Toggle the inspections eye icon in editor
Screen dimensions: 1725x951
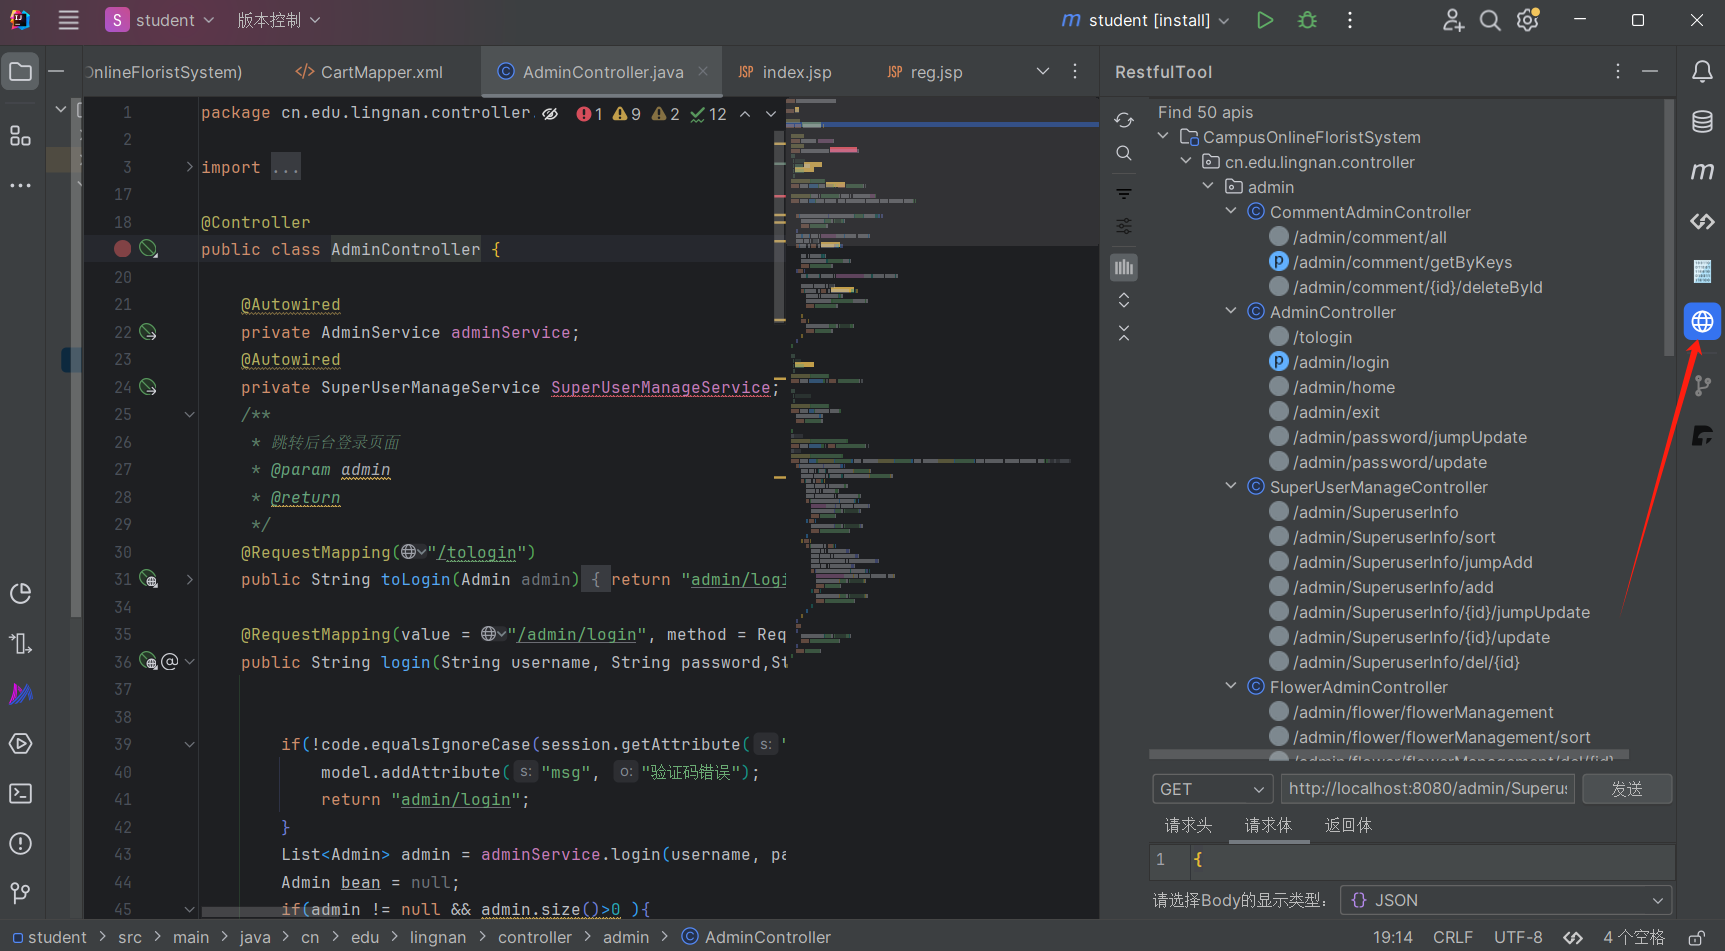click(x=550, y=114)
